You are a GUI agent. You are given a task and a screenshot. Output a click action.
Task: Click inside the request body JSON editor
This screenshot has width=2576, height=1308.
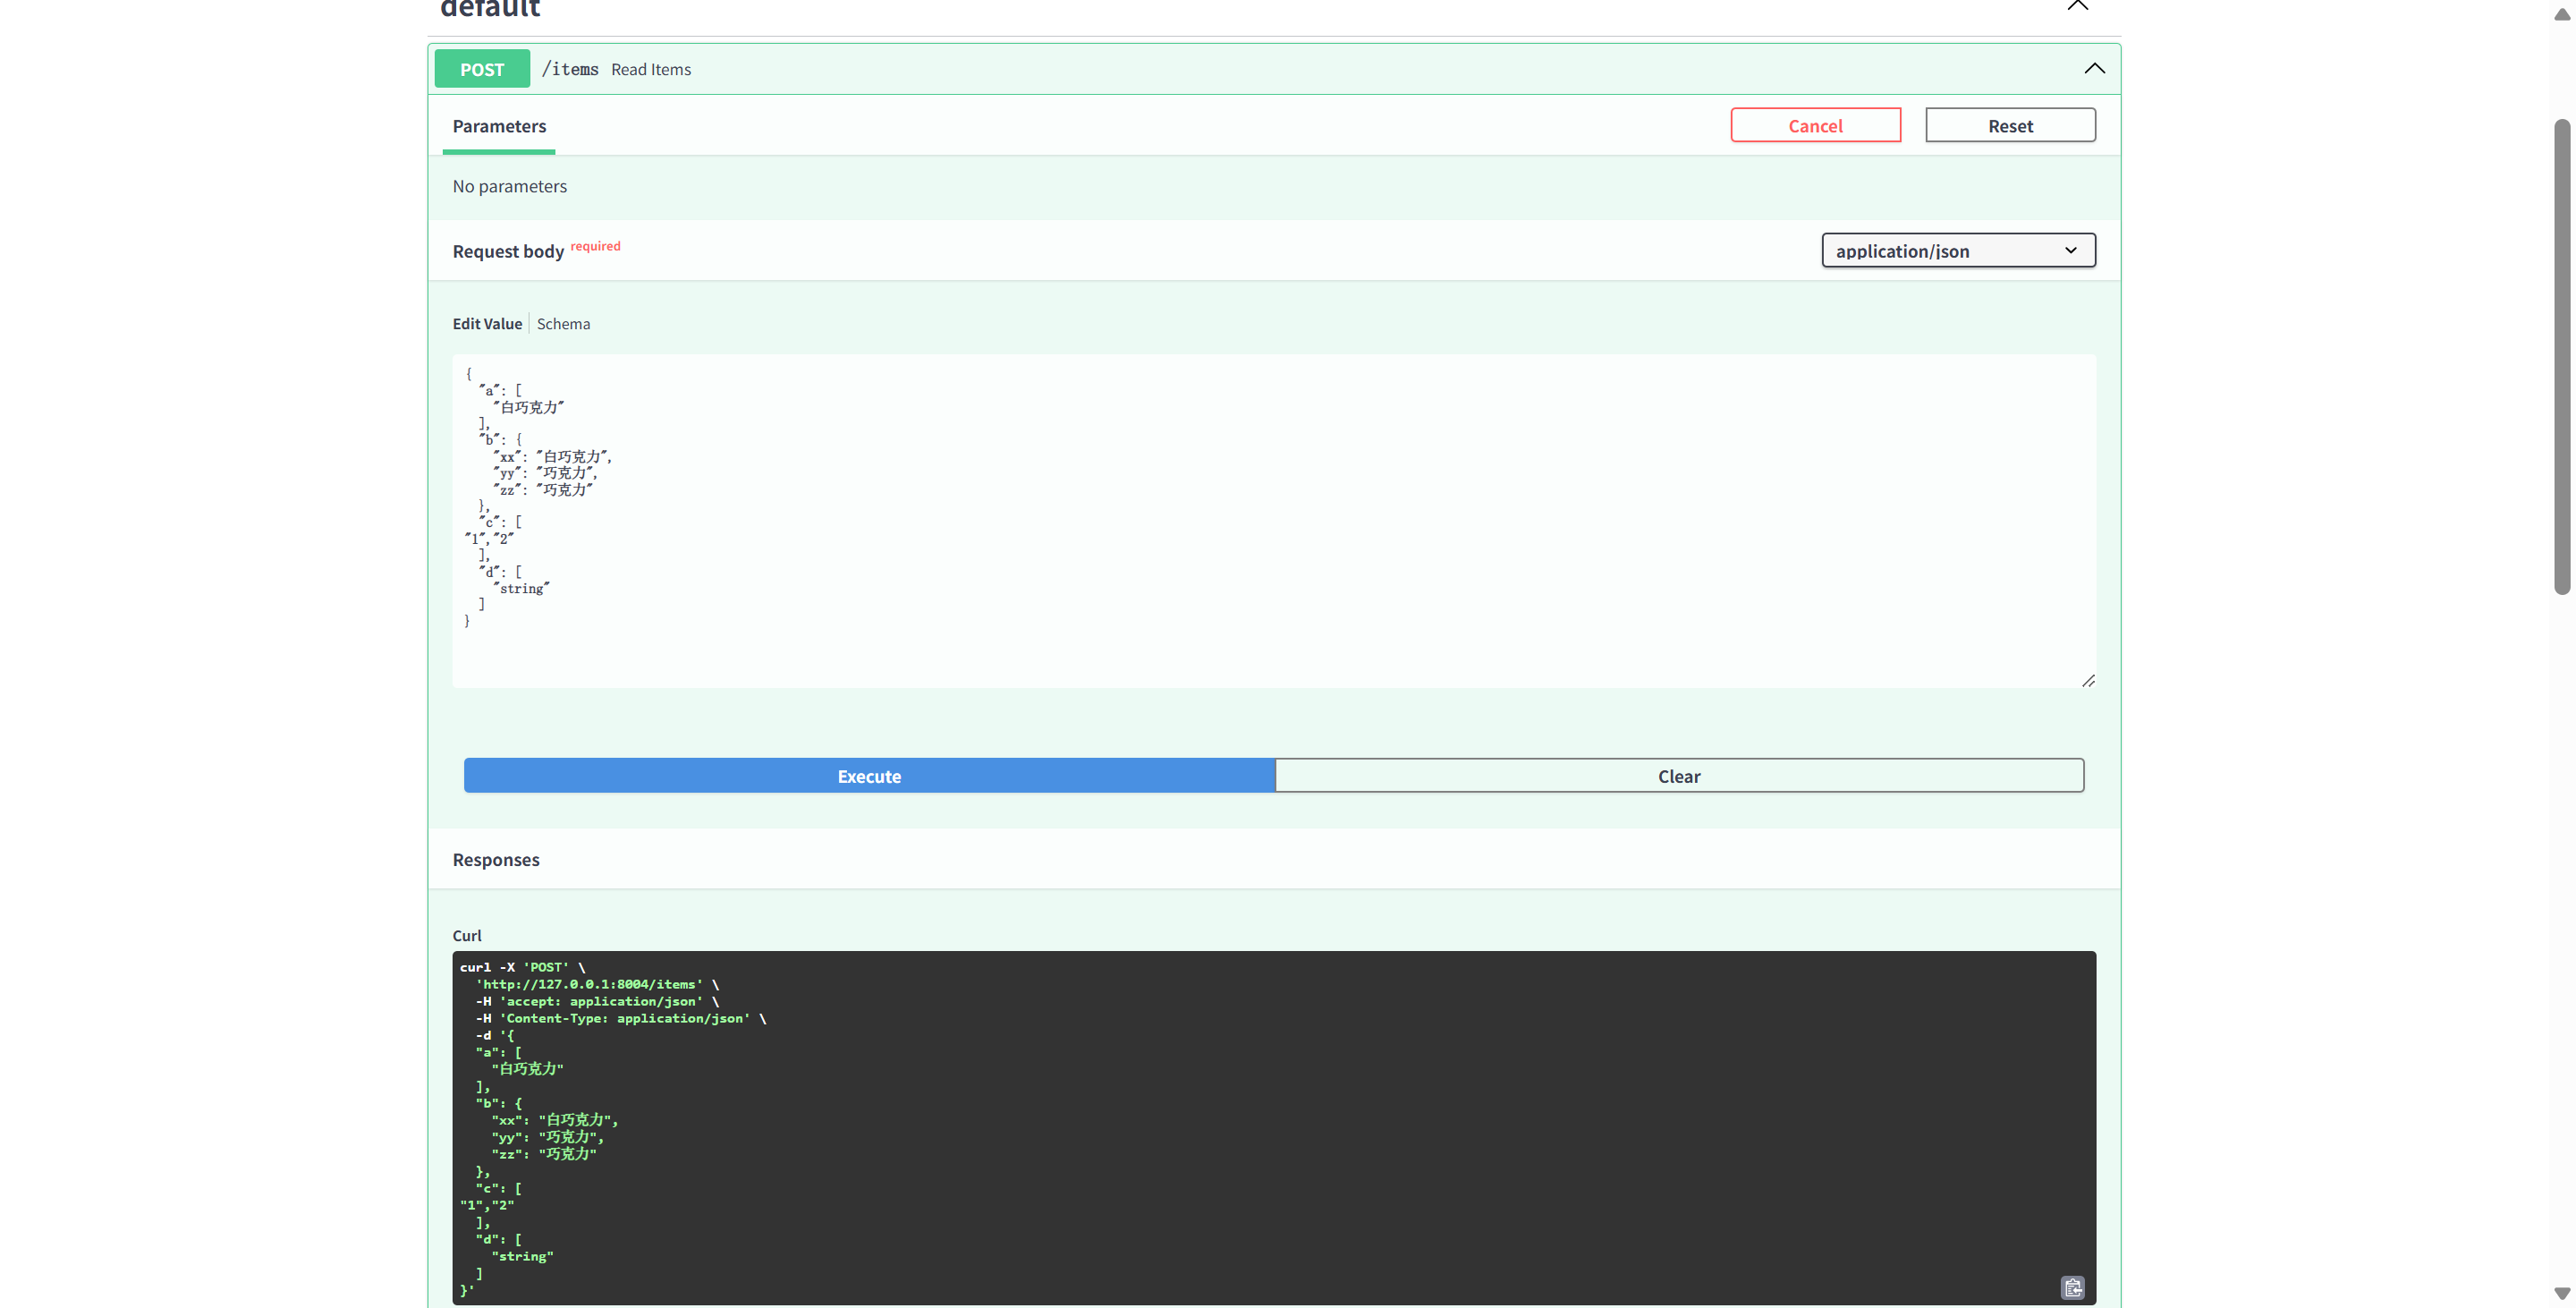tap(1200, 520)
